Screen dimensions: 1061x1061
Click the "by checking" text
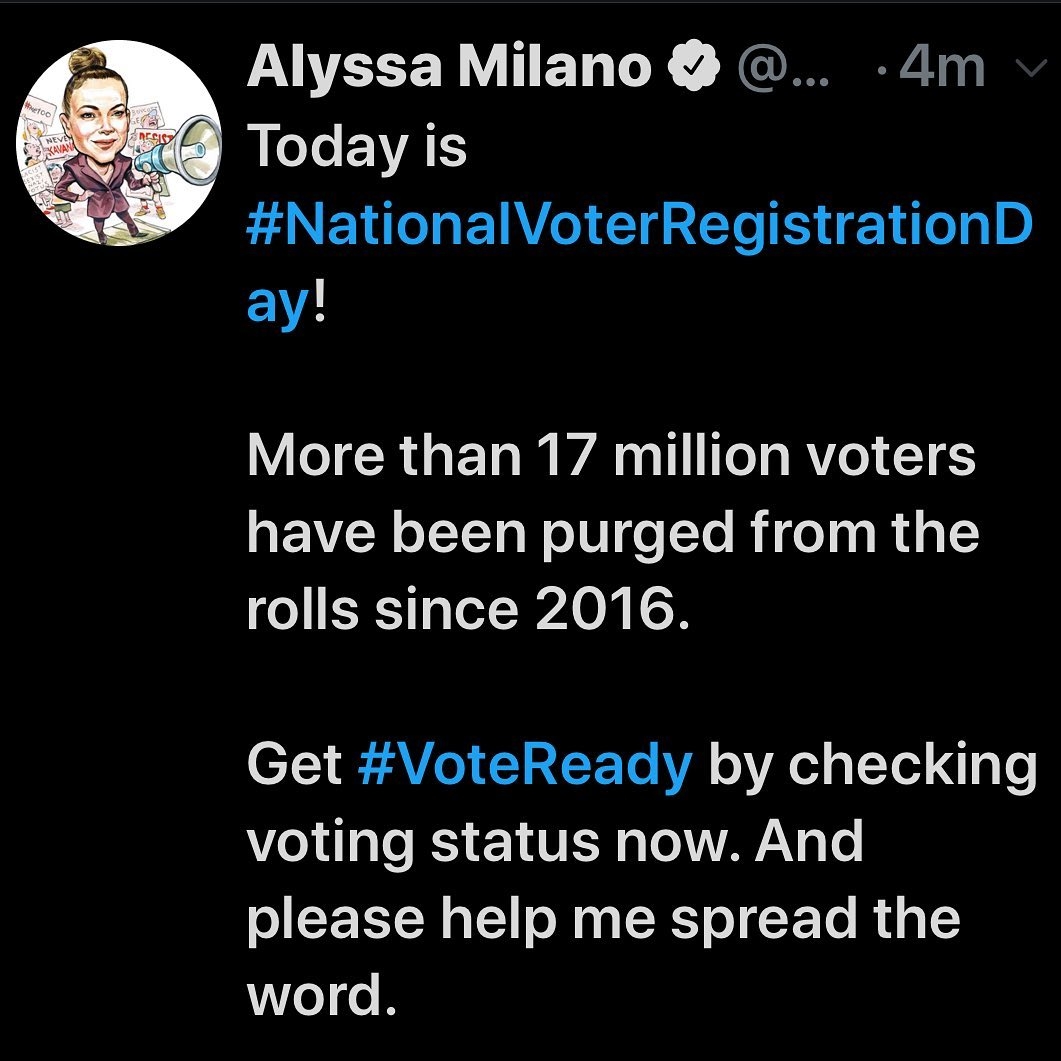(873, 767)
